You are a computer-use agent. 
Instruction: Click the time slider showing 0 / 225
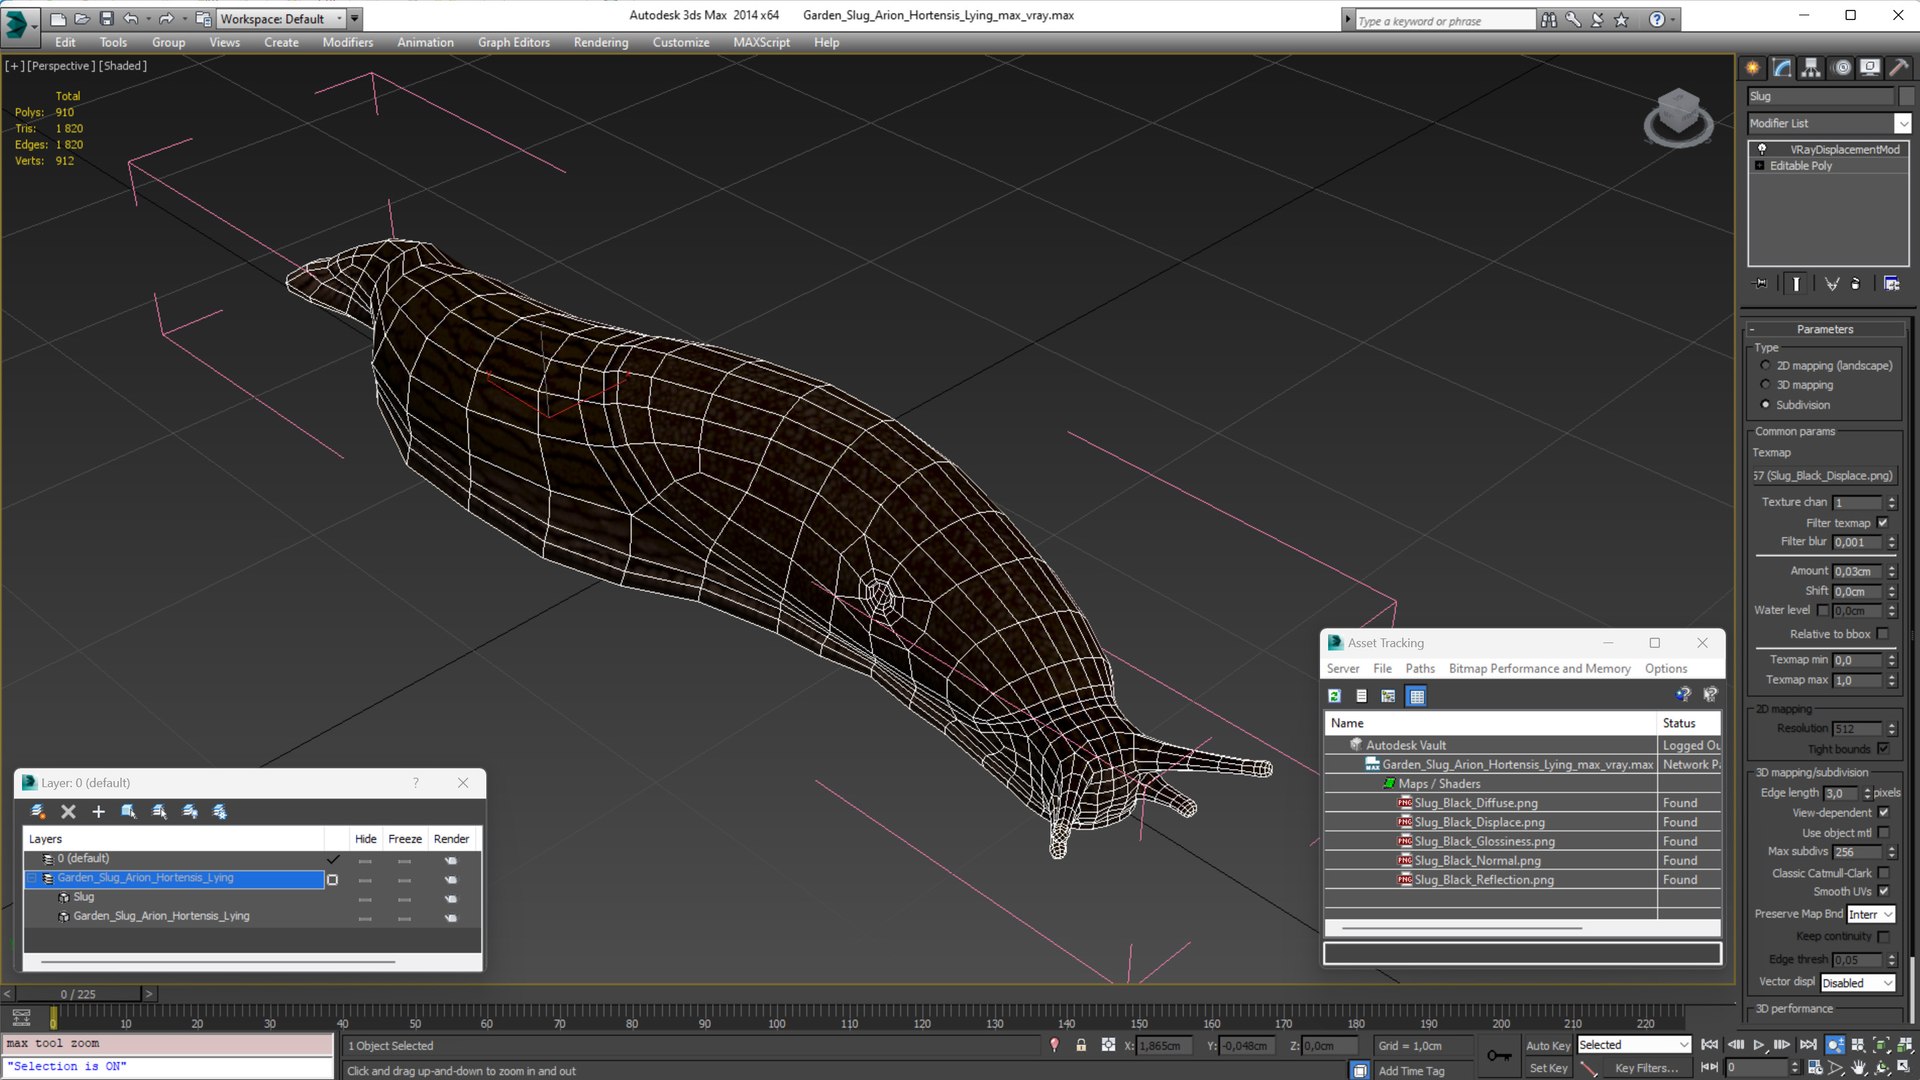(x=78, y=994)
